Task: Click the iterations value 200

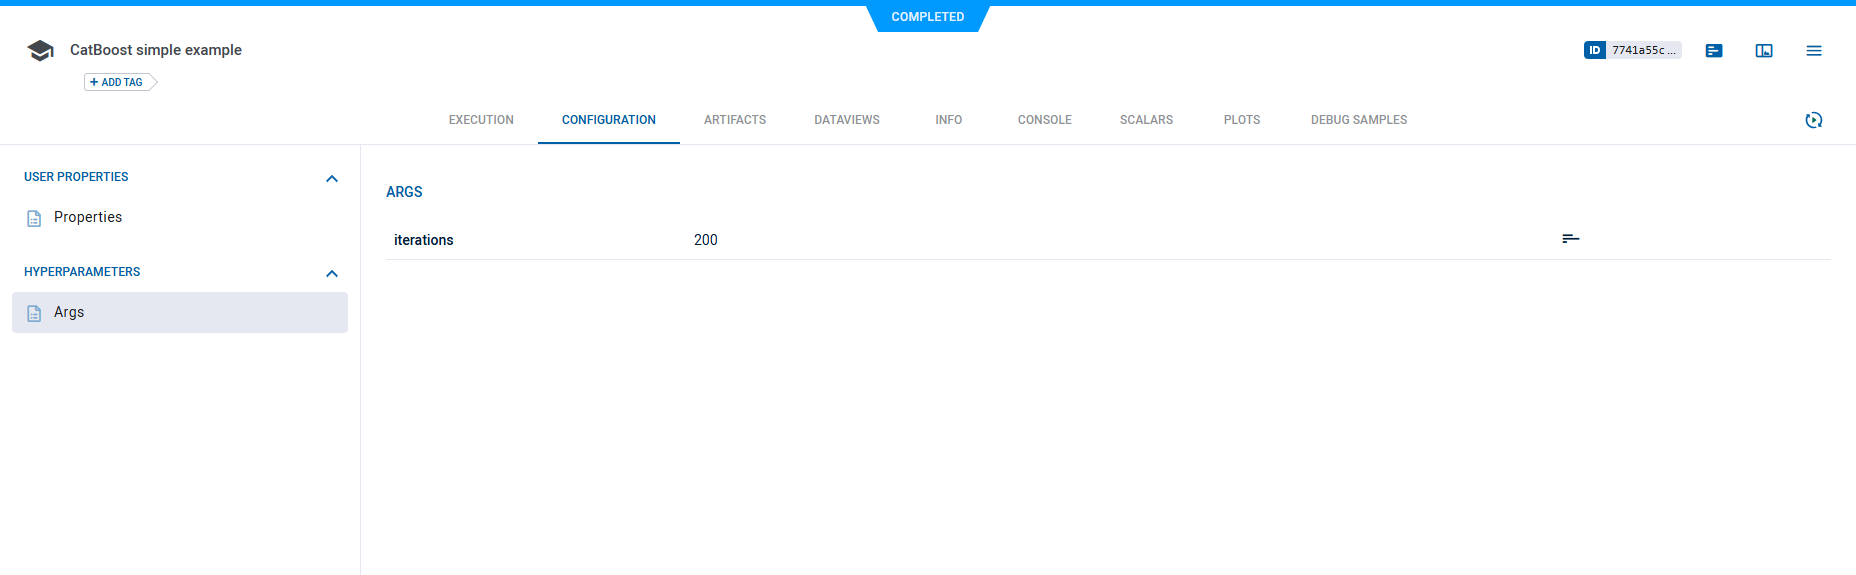Action: tap(706, 240)
